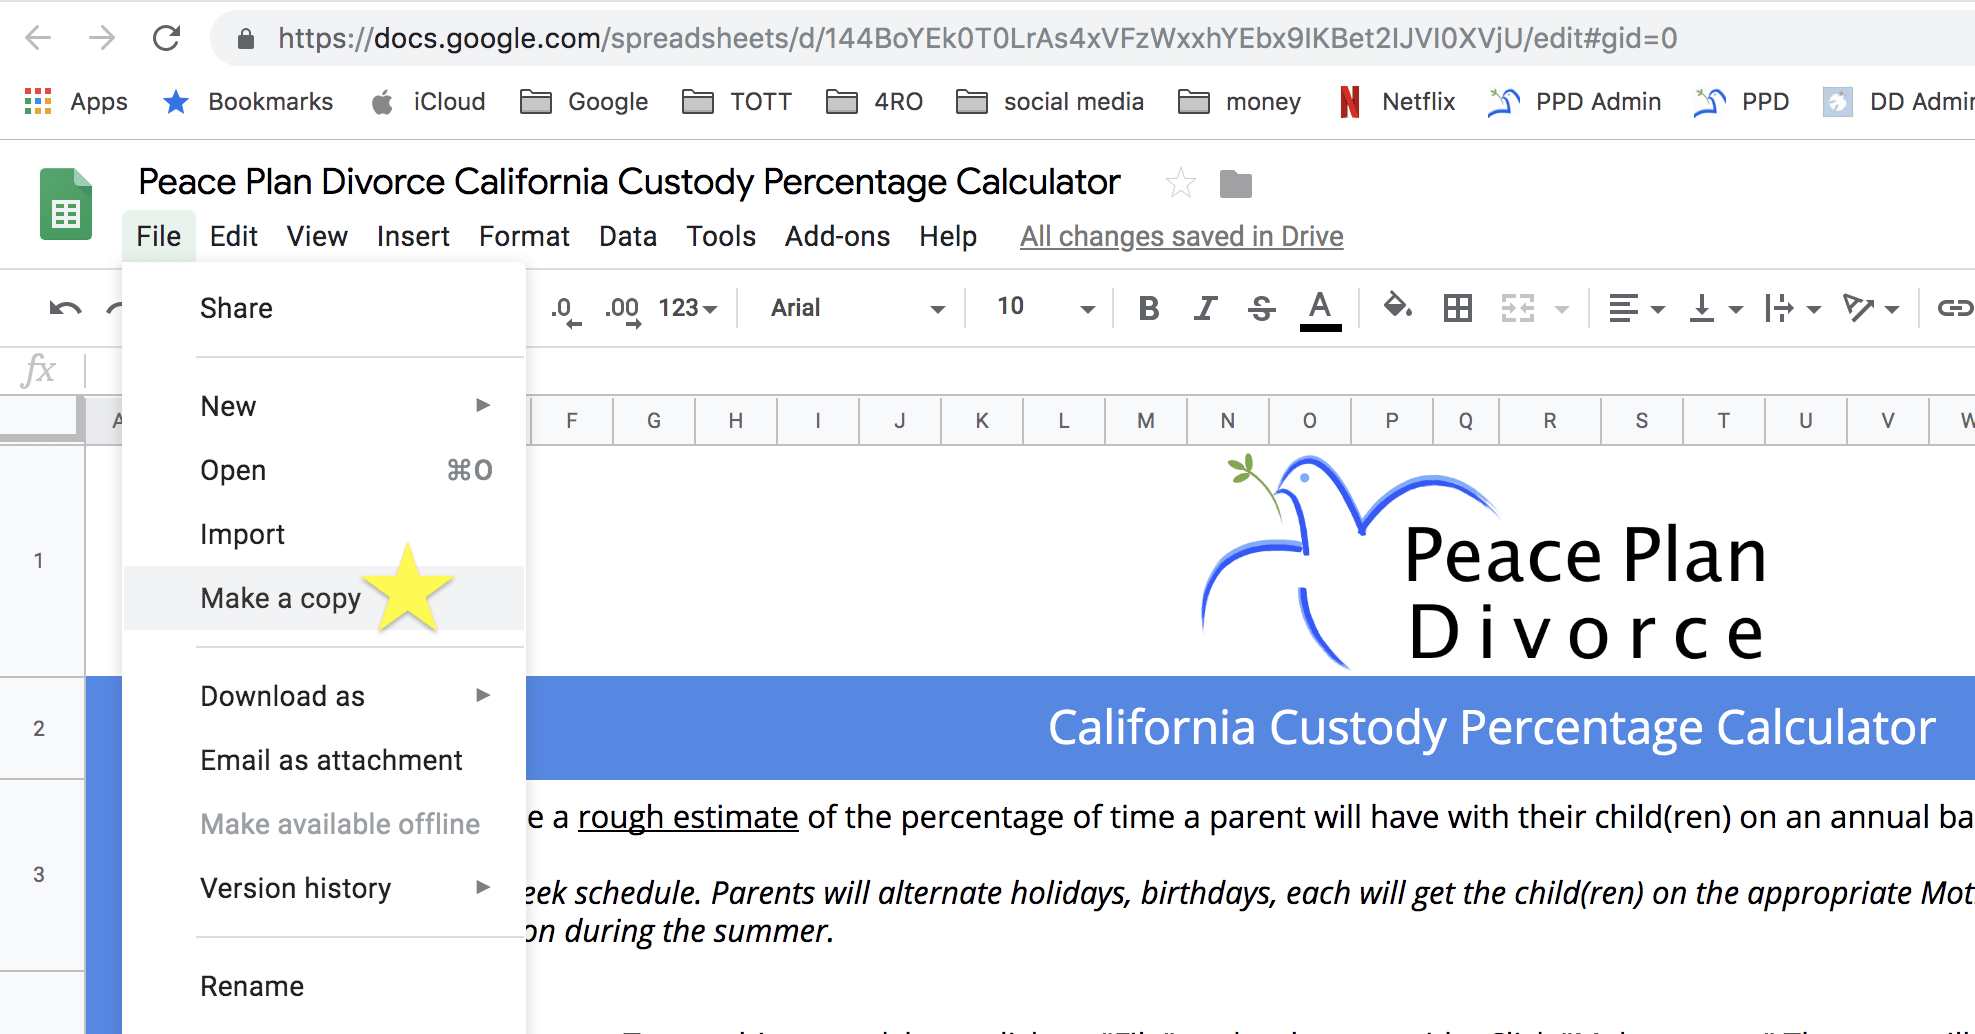Open the text color picker
Image resolution: width=1975 pixels, height=1034 pixels.
coord(1320,310)
